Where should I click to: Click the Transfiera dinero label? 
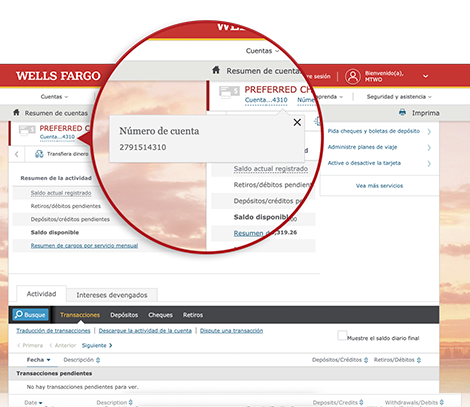[x=68, y=154]
